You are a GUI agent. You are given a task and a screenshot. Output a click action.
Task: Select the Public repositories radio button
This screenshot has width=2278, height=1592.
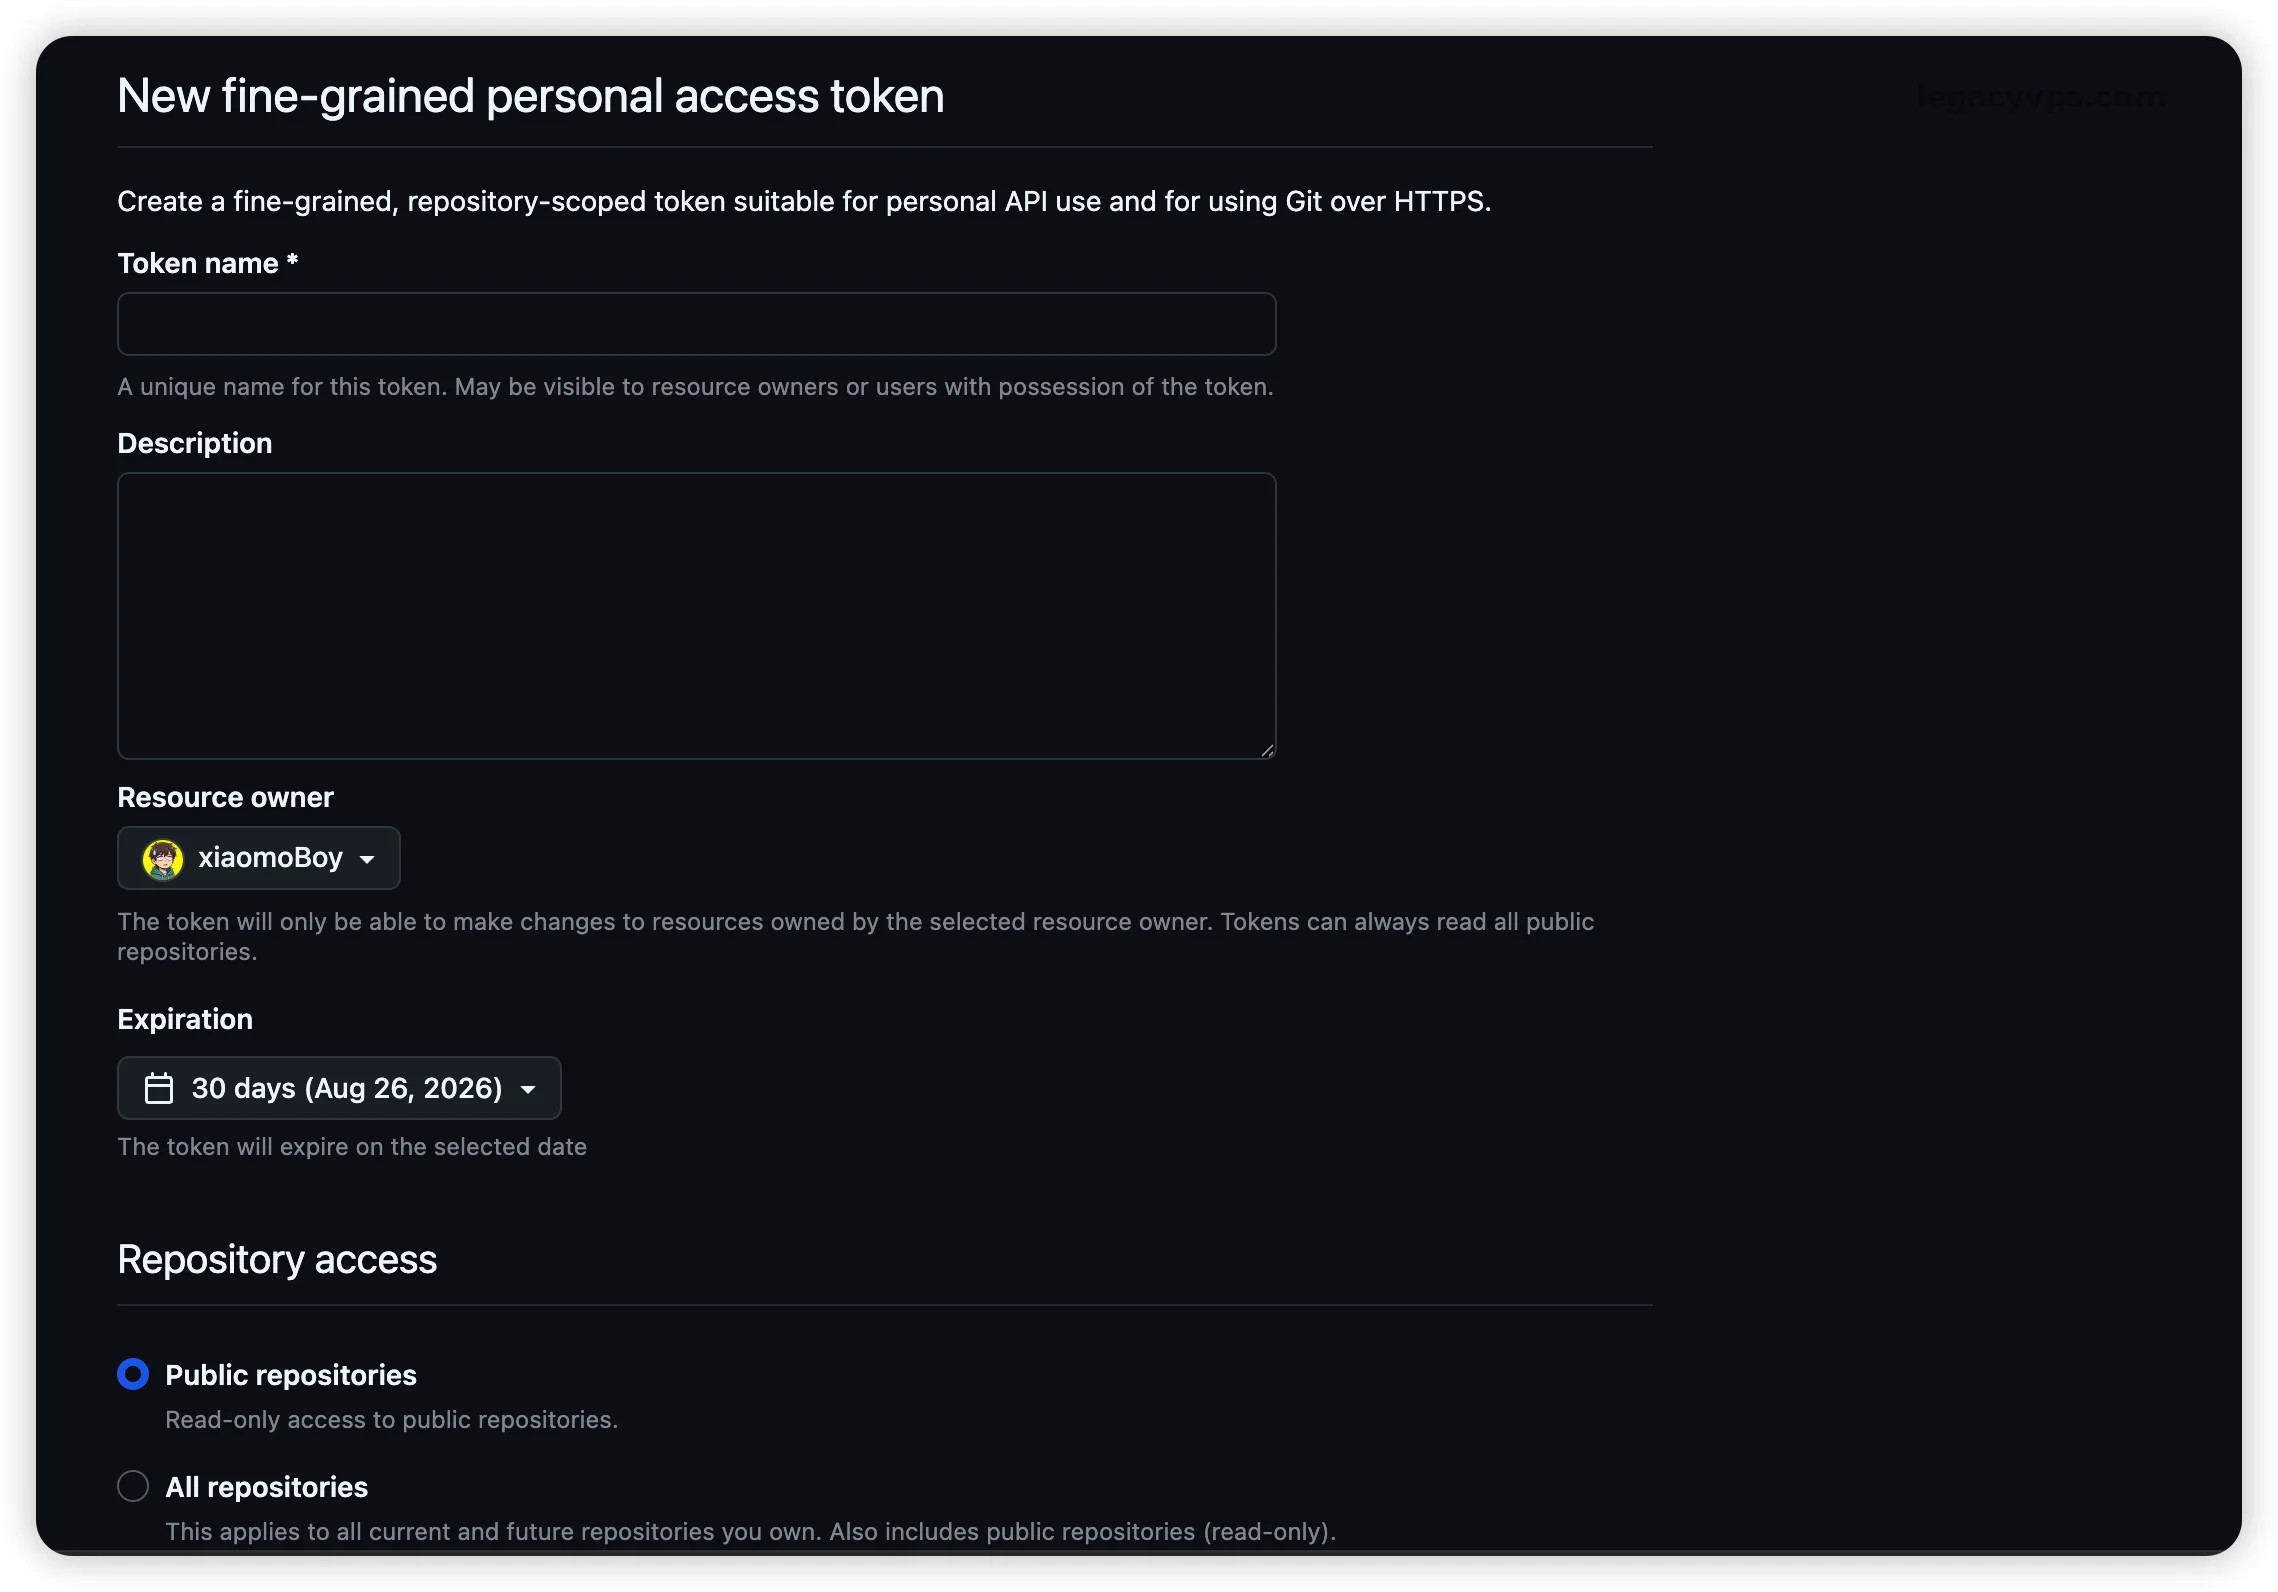point(133,1374)
